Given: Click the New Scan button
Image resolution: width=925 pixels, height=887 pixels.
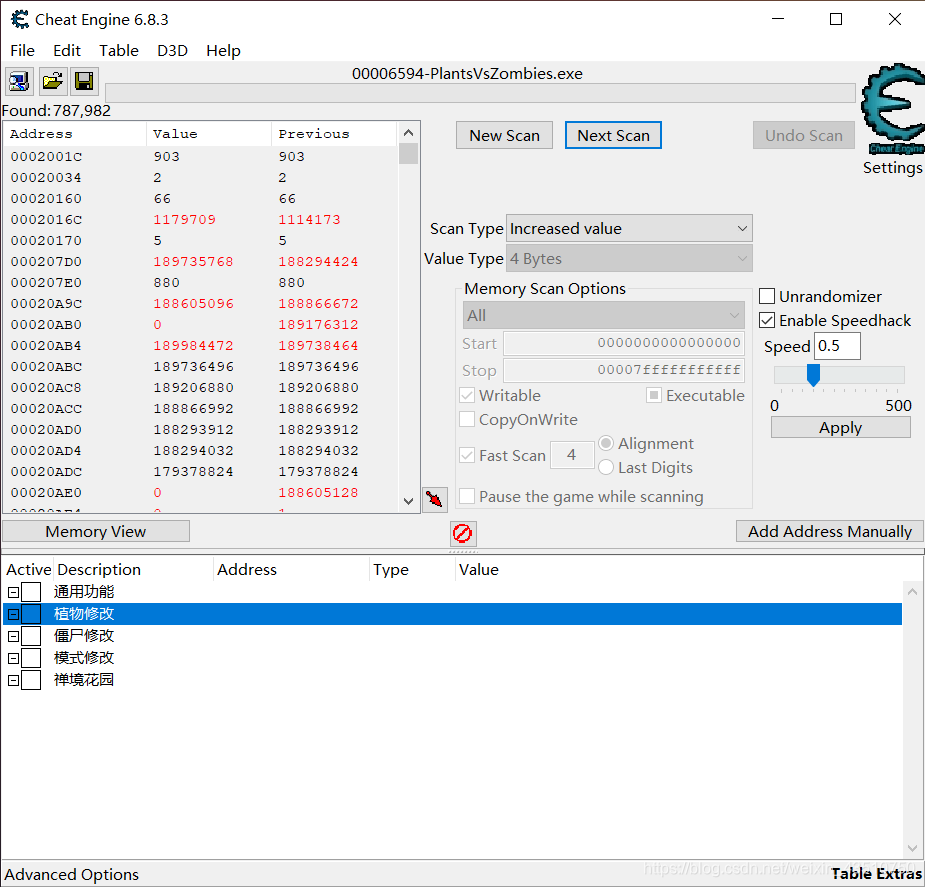Looking at the screenshot, I should click(504, 136).
